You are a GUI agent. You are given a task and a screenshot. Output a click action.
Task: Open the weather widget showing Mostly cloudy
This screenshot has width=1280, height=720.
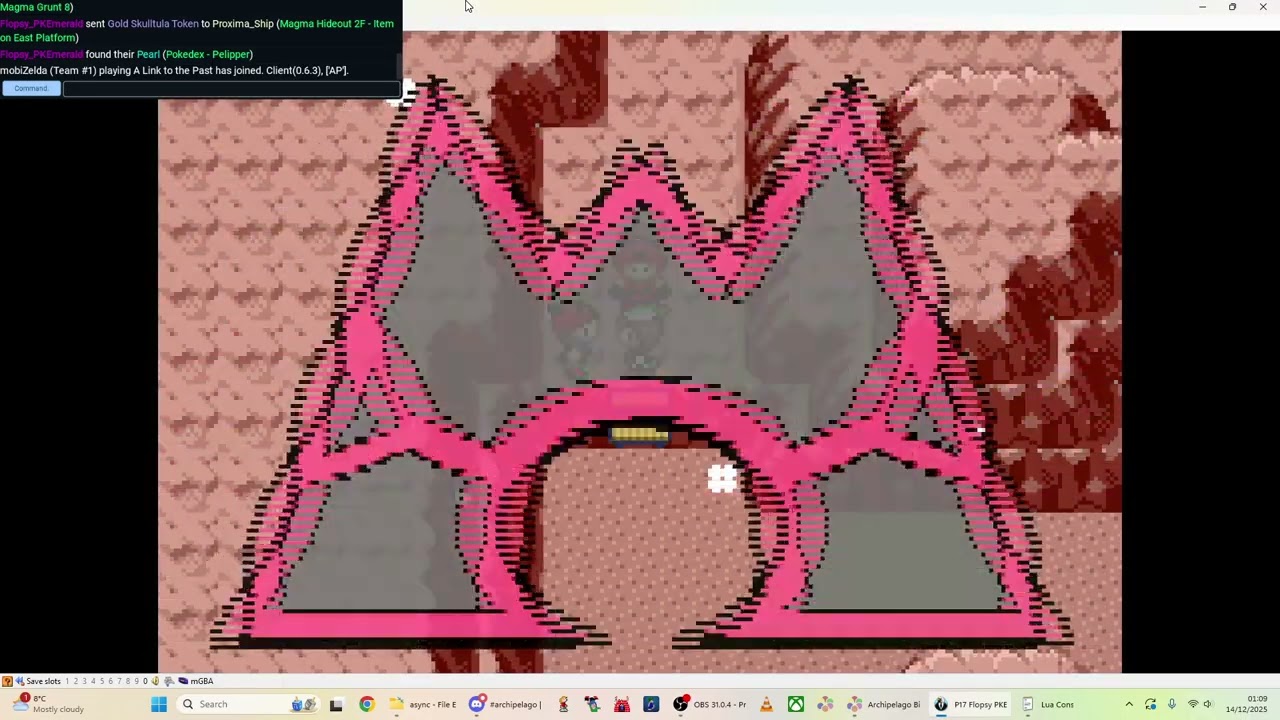coord(48,704)
